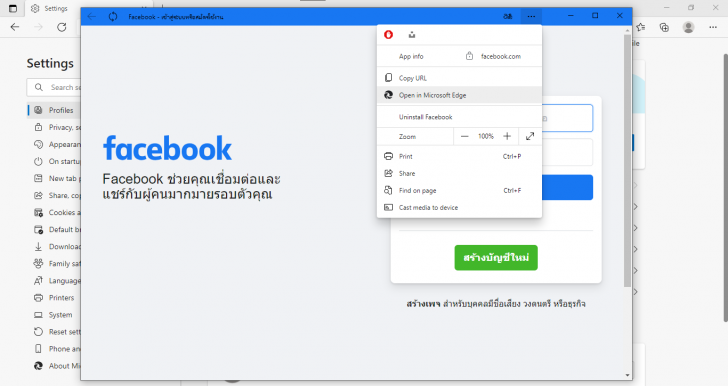Switch to the Settings browser tab
This screenshot has height=386, width=728.
52,8
